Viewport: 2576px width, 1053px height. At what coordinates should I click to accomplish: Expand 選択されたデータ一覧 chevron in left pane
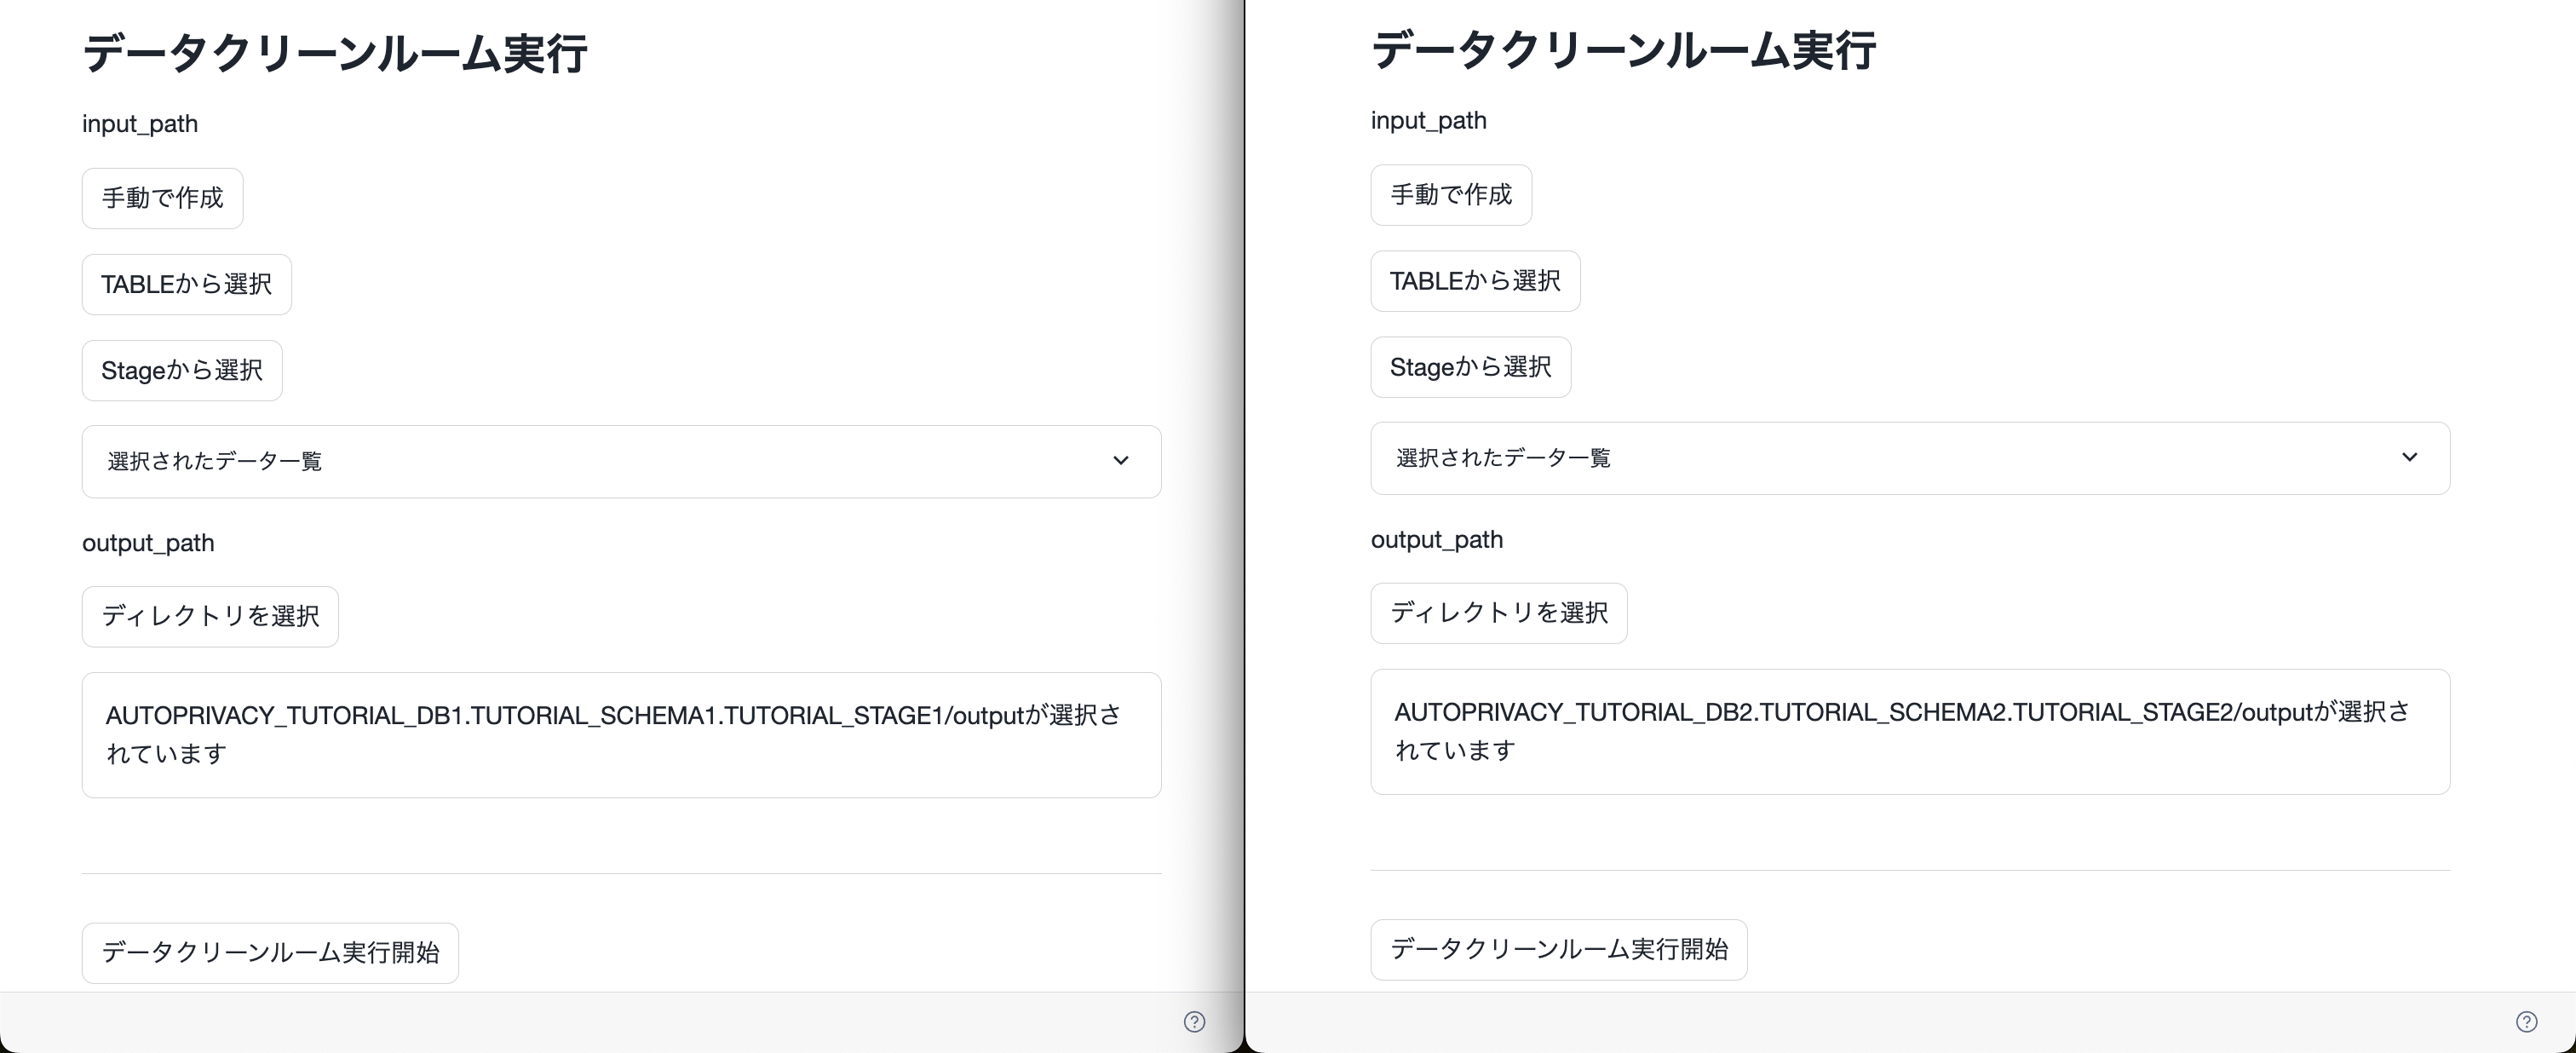(1120, 461)
